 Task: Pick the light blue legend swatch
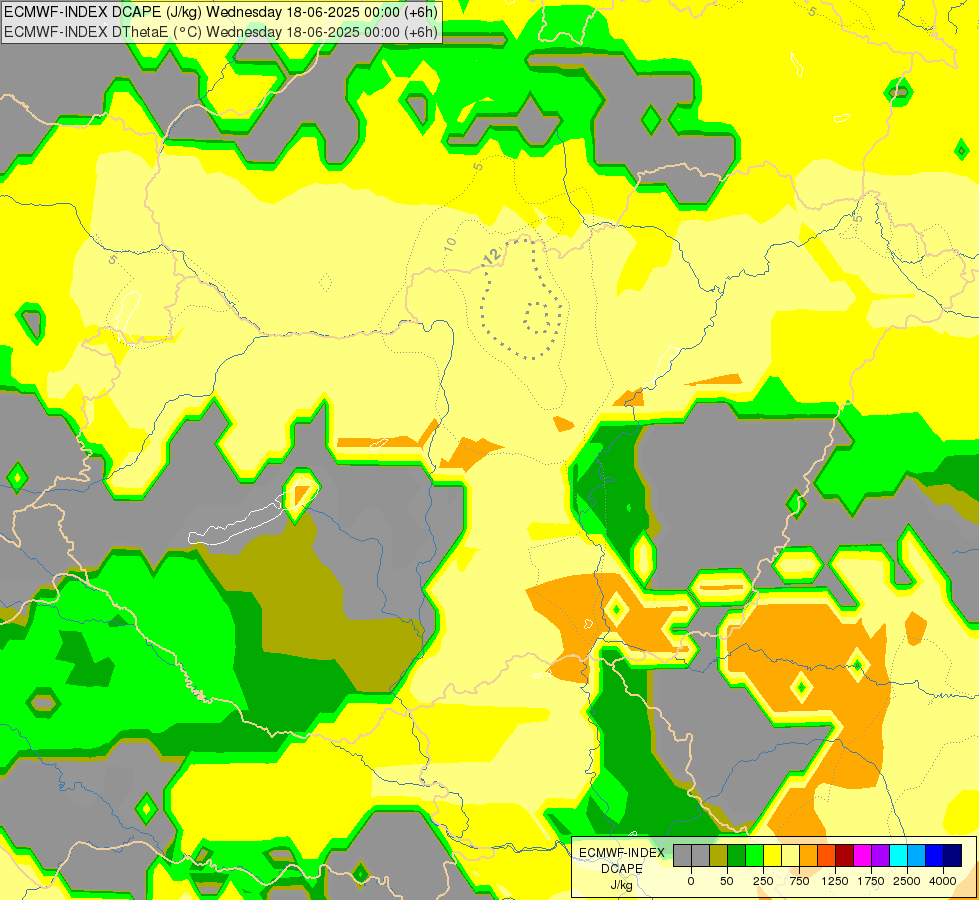click(917, 855)
